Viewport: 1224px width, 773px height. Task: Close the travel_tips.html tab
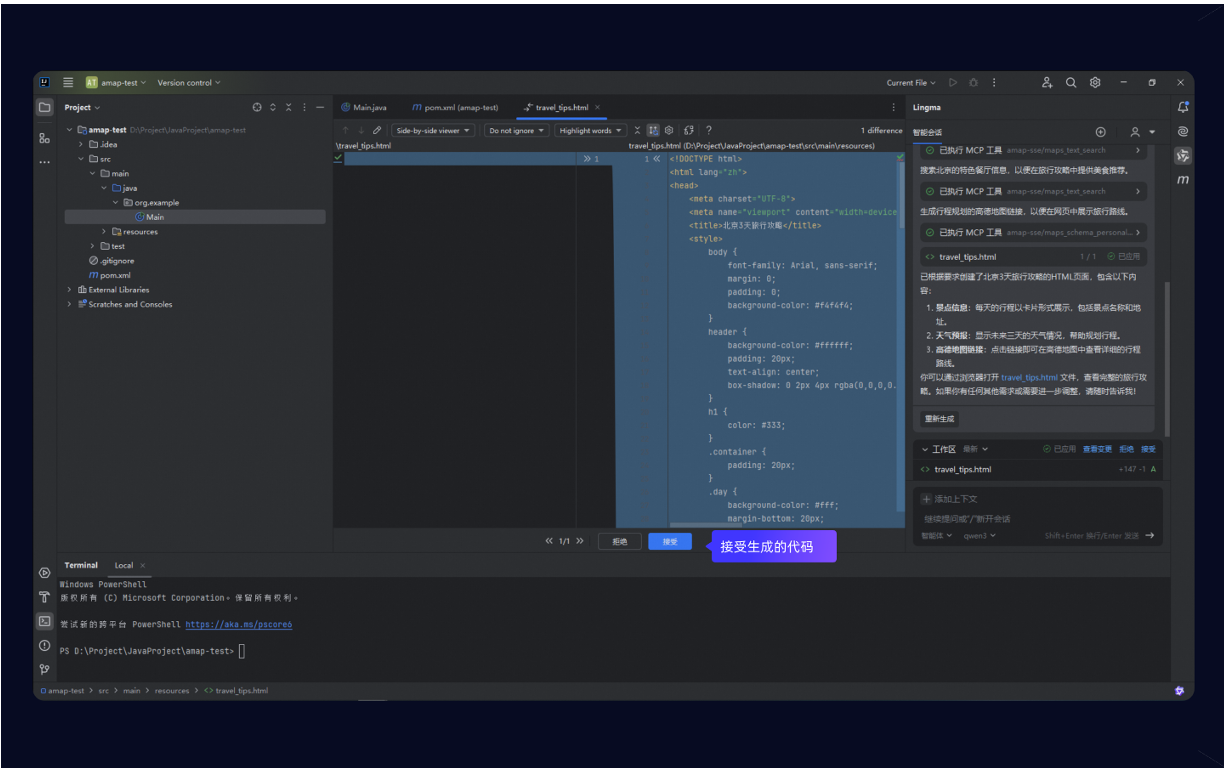click(598, 107)
